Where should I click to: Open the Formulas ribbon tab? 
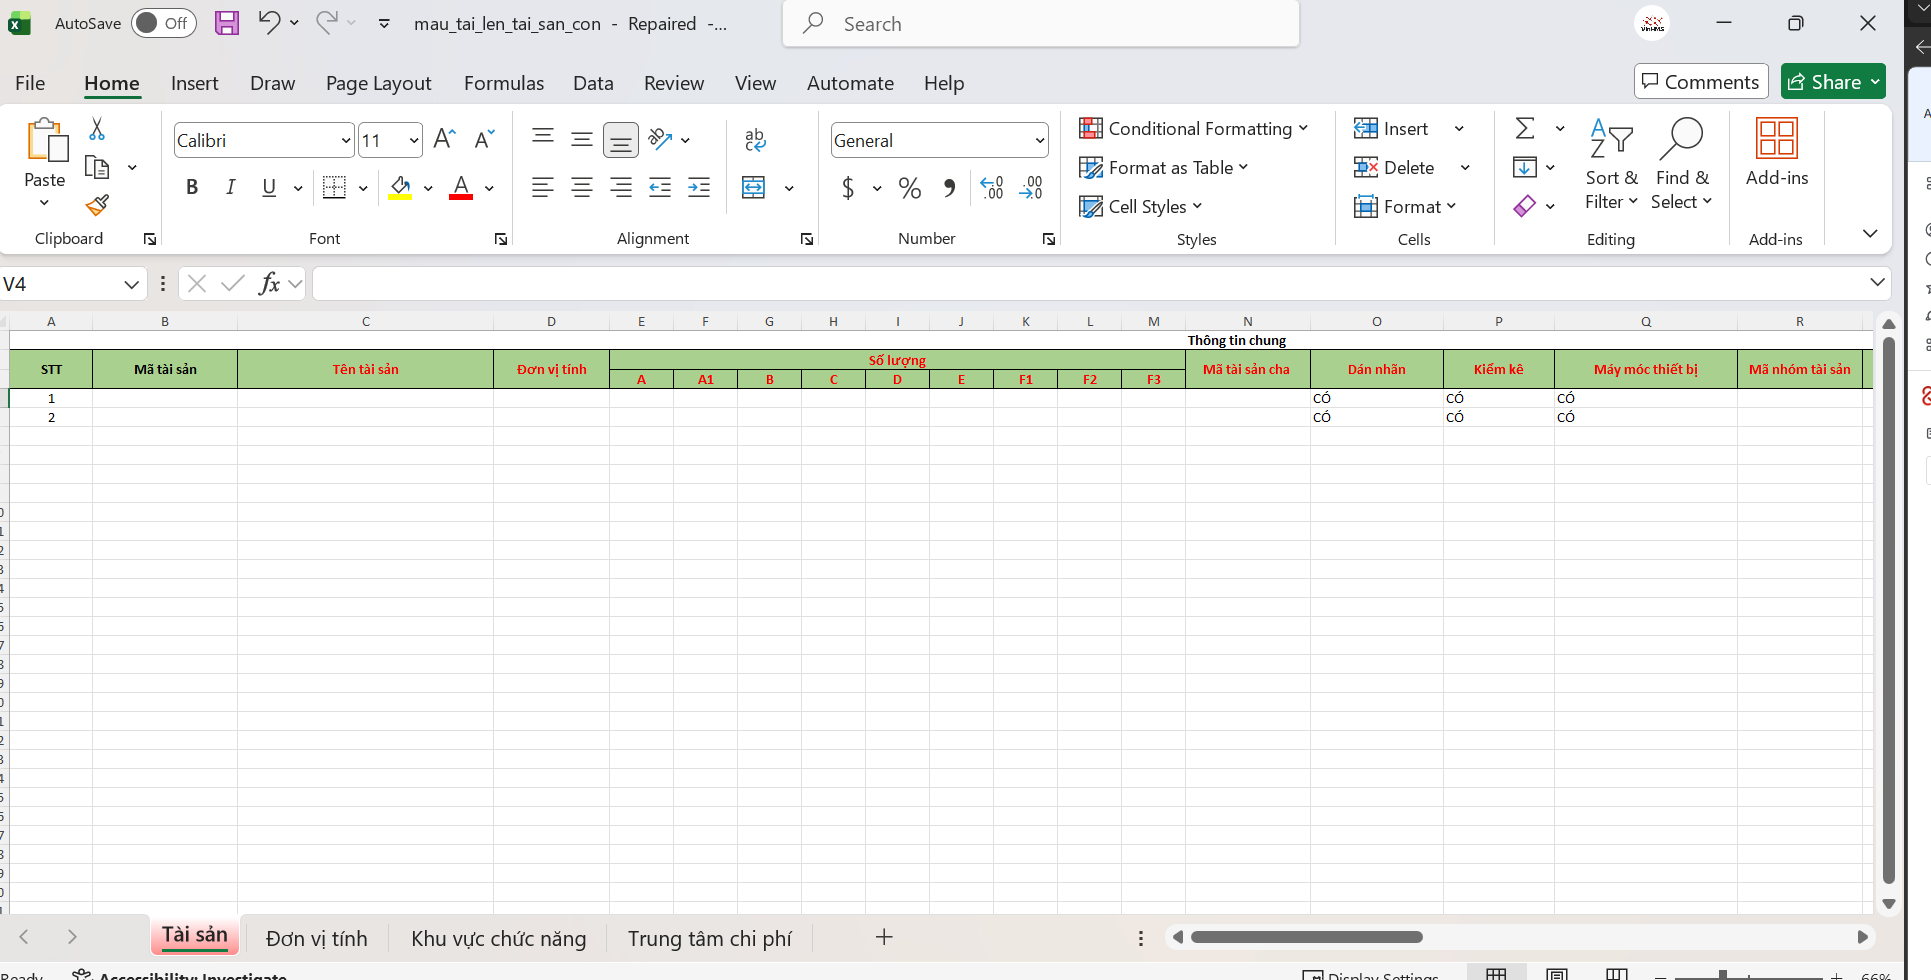[503, 83]
